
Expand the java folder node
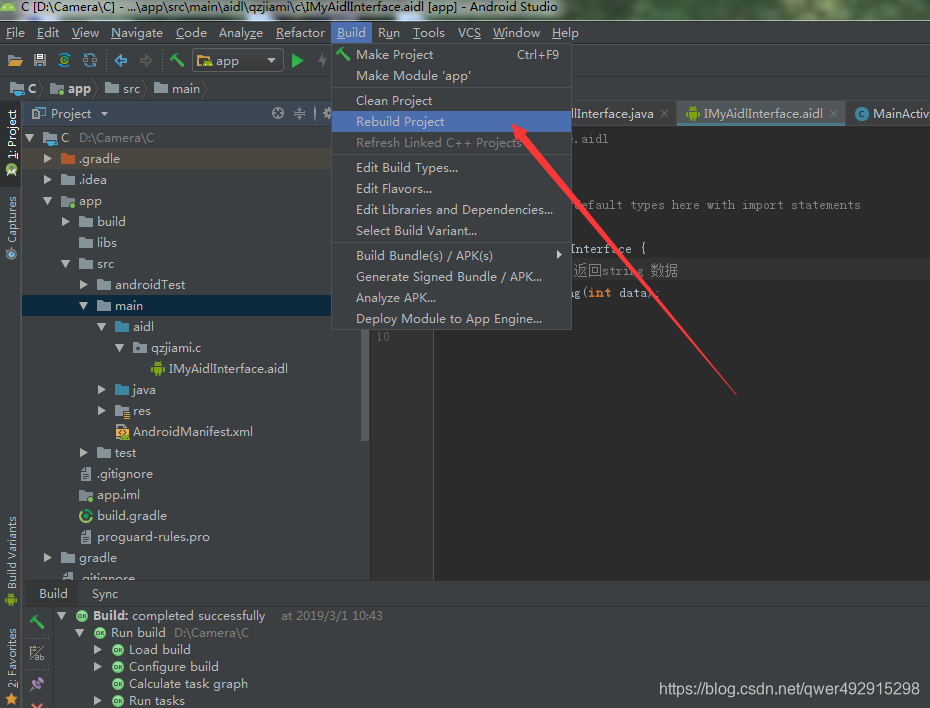point(102,390)
